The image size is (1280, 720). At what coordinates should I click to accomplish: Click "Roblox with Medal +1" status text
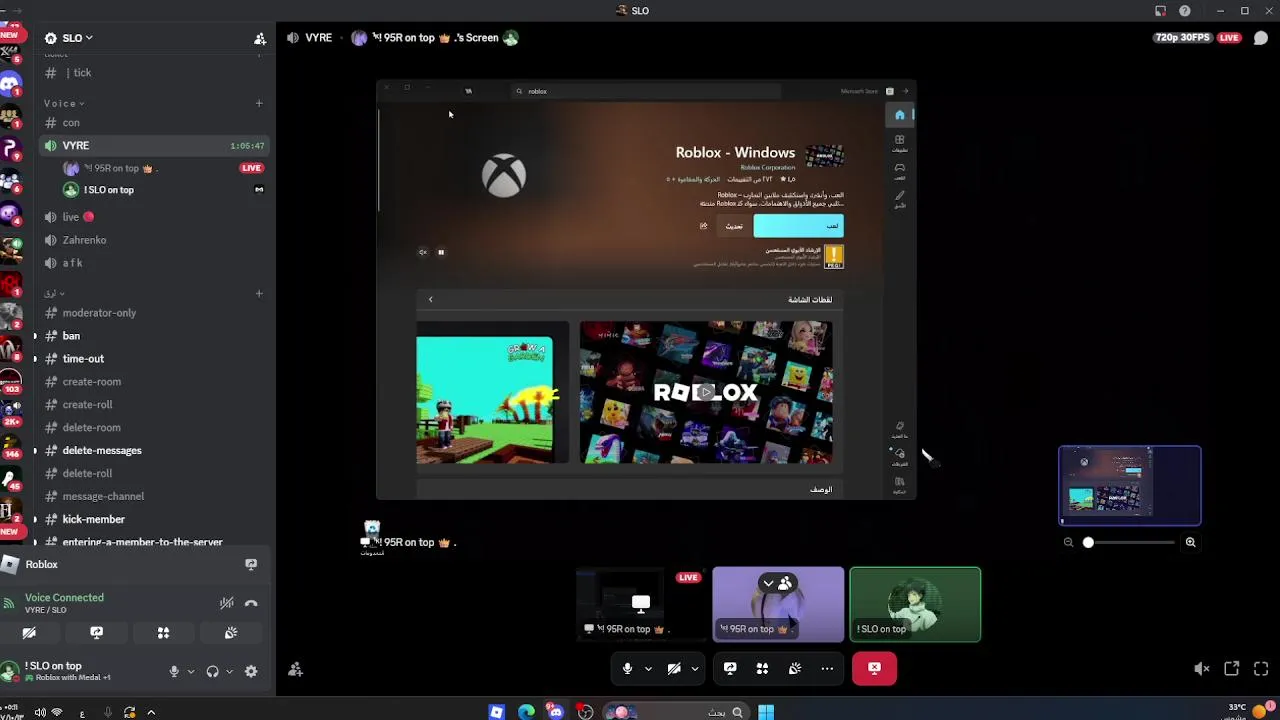73,678
